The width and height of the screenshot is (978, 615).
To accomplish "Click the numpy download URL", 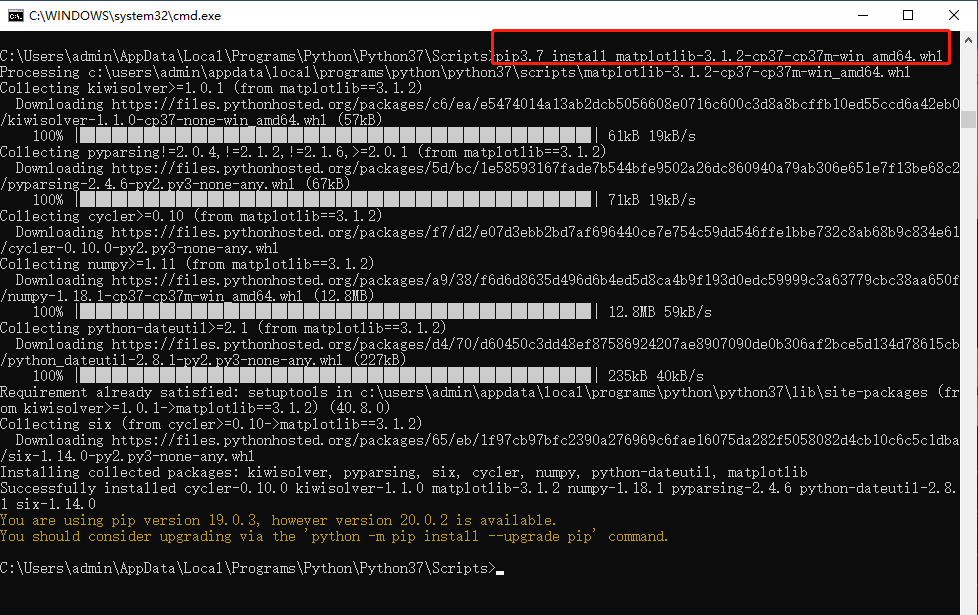I will click(x=535, y=280).
